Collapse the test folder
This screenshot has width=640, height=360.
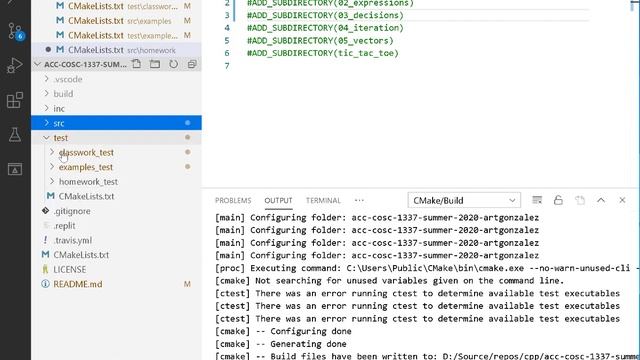[x=116, y=138]
